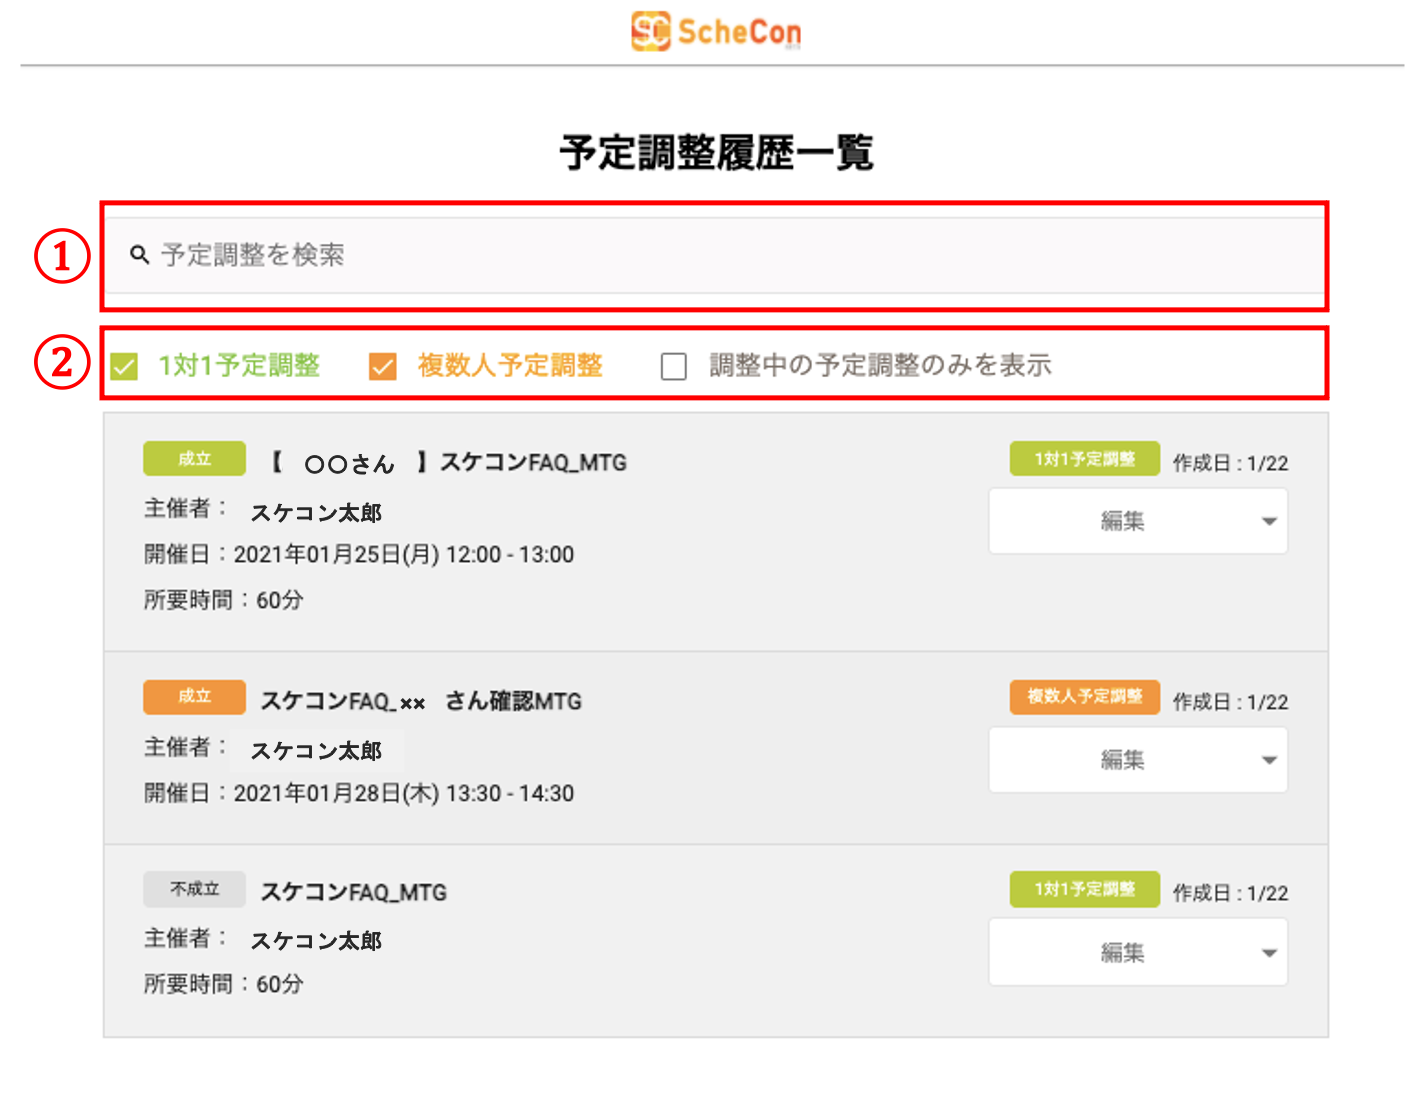Click organizer name スケコン太郎 in second entry

pyautogui.click(x=315, y=751)
